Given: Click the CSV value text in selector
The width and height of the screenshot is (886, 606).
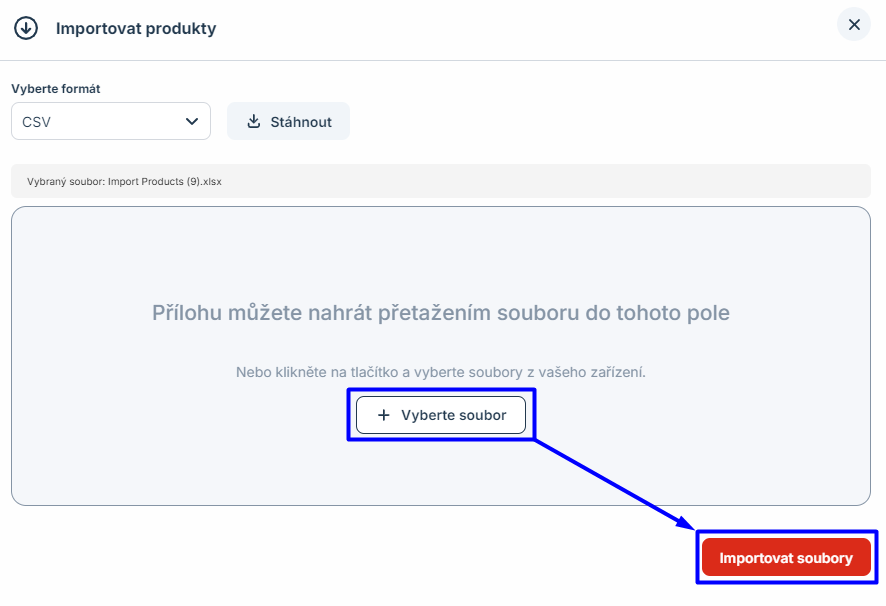Looking at the screenshot, I should click(37, 122).
